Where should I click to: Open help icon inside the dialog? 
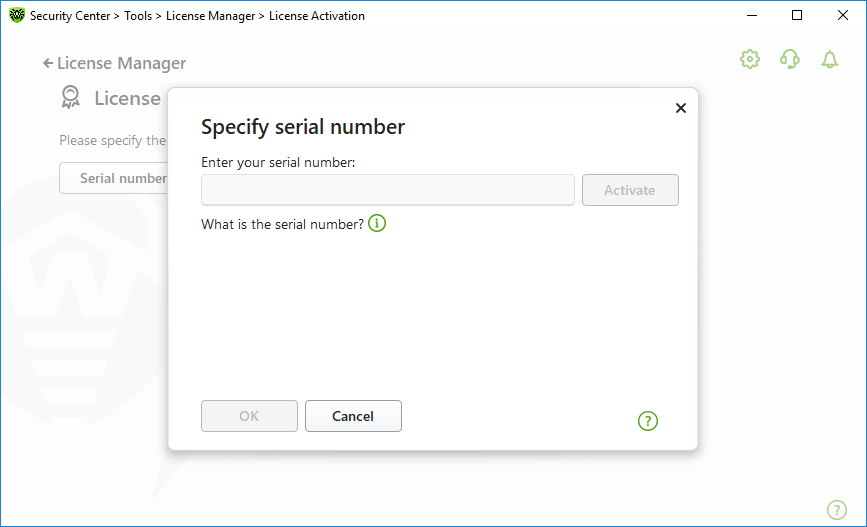point(647,421)
